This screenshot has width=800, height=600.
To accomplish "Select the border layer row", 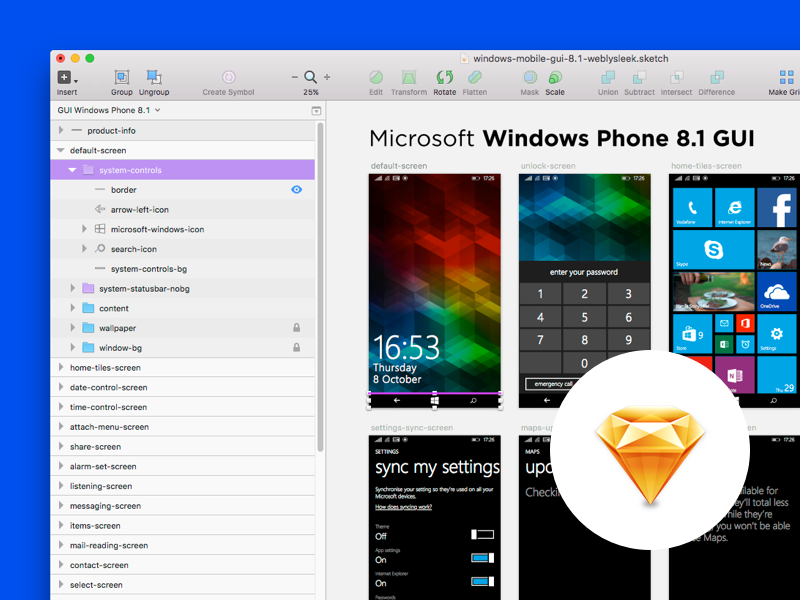I will pos(183,190).
